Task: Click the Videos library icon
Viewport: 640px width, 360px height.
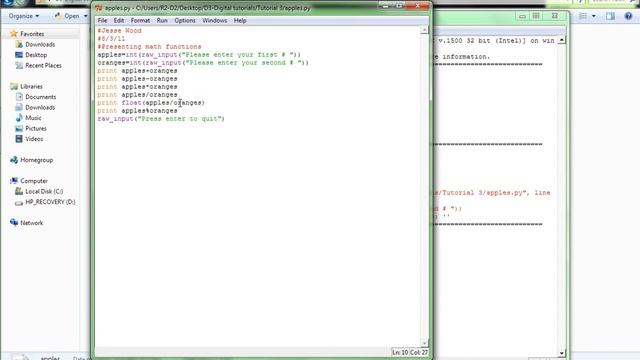Action: click(19, 139)
